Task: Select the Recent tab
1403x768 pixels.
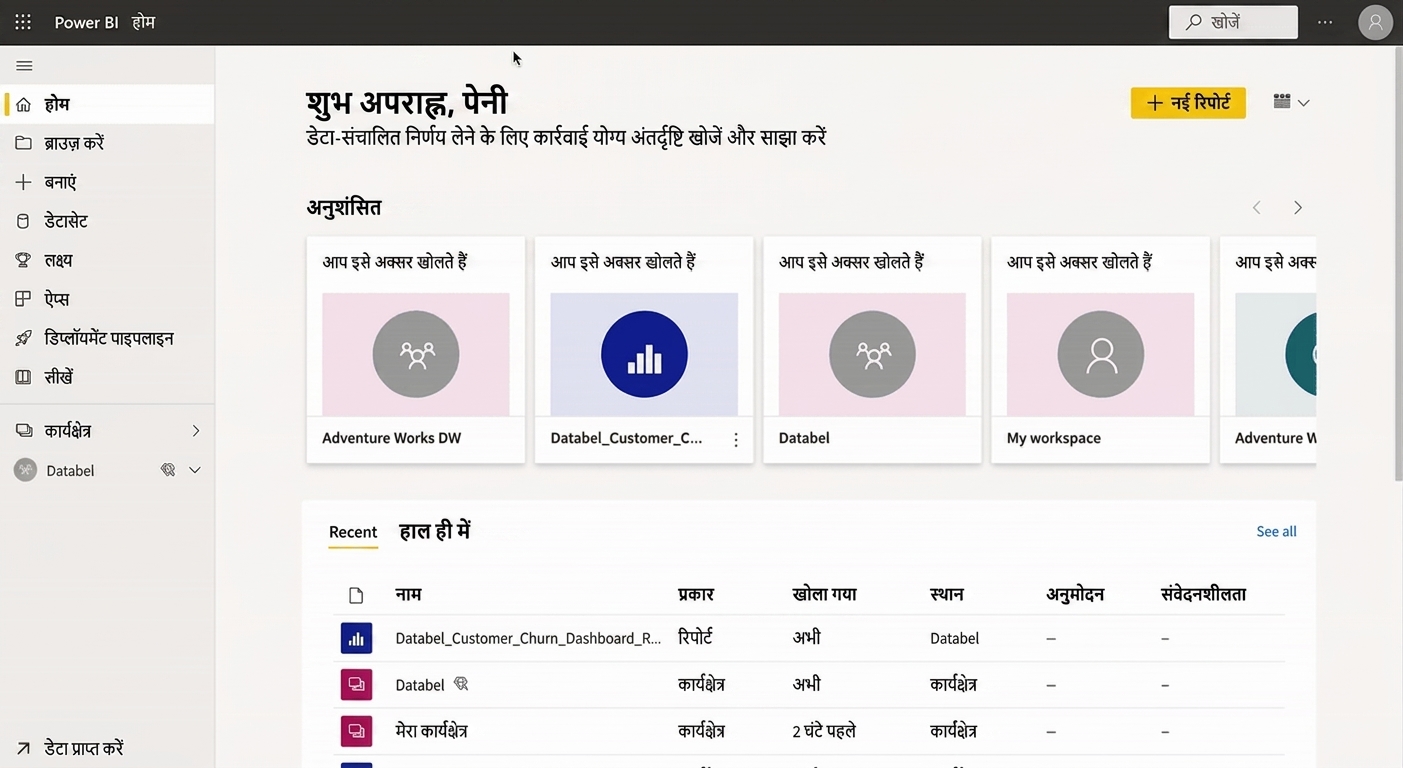Action: (x=353, y=532)
